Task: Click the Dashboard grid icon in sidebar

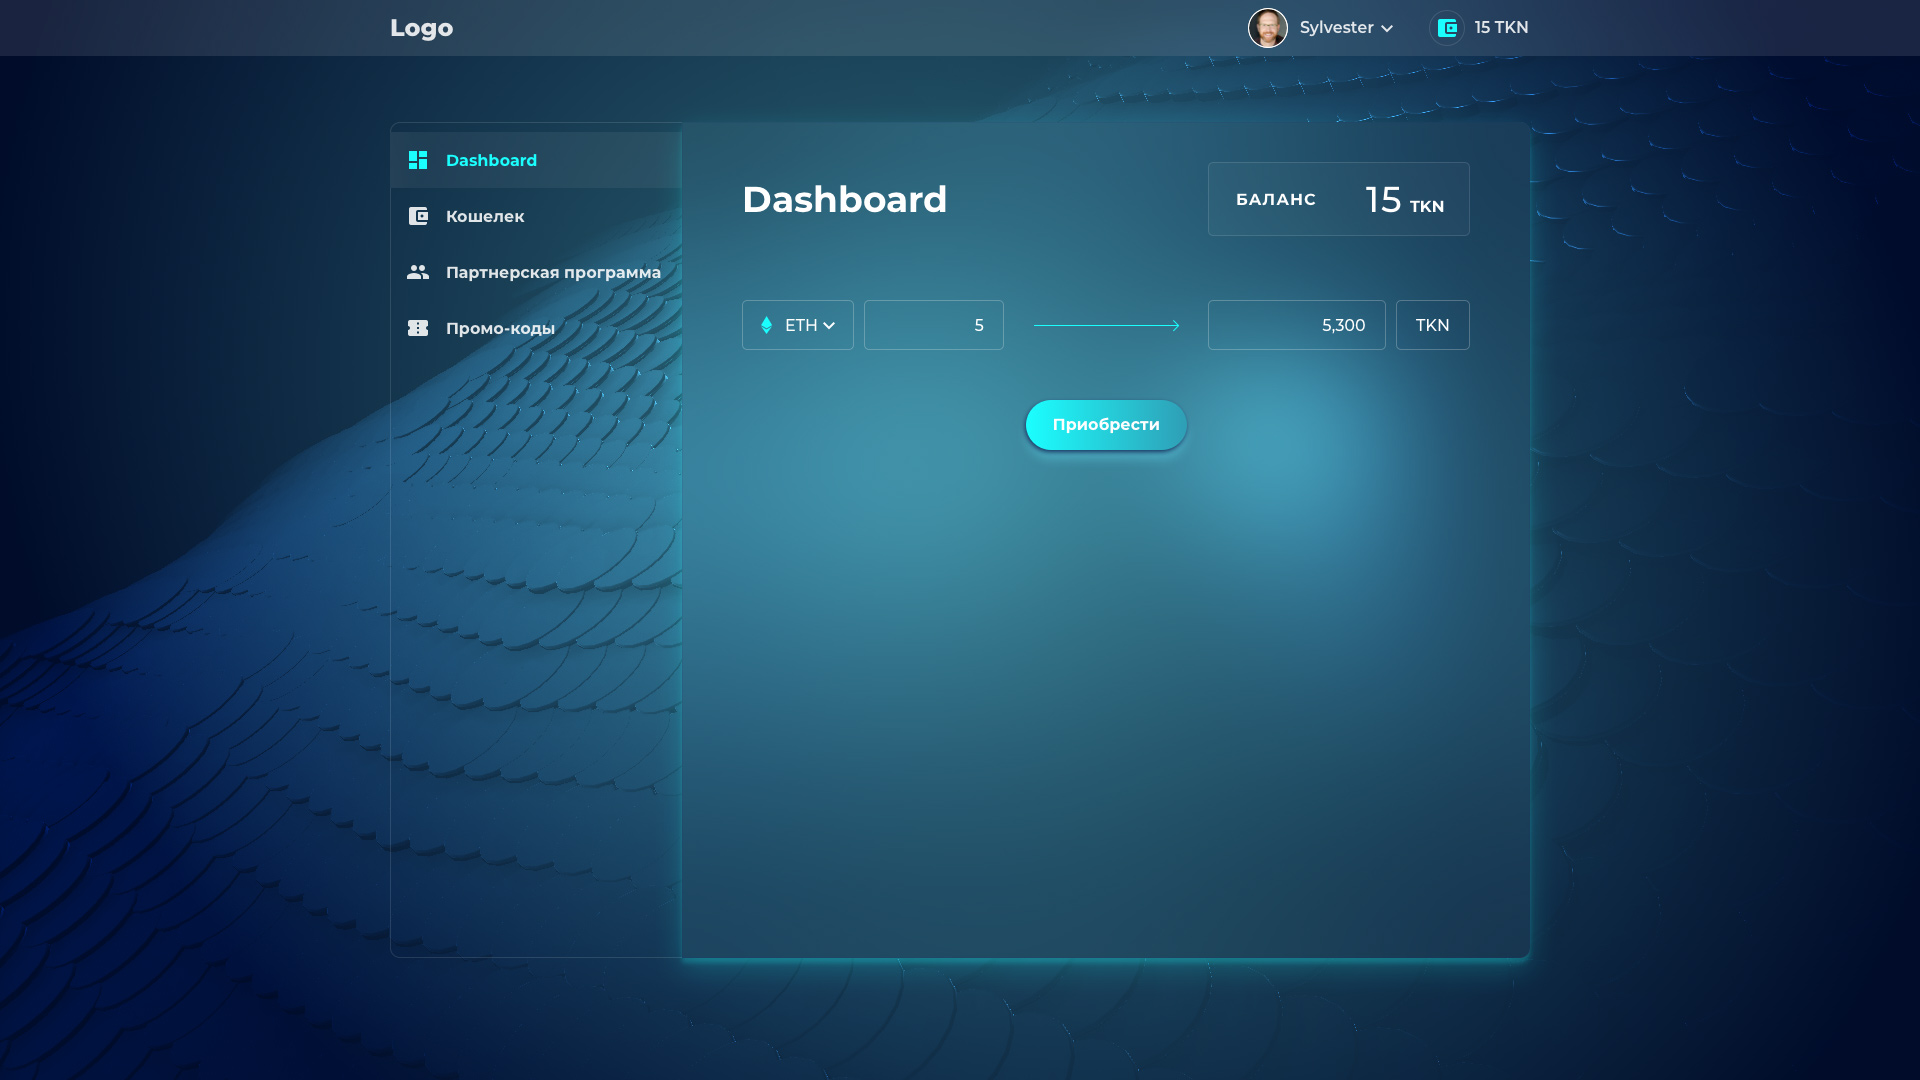Action: coord(418,160)
